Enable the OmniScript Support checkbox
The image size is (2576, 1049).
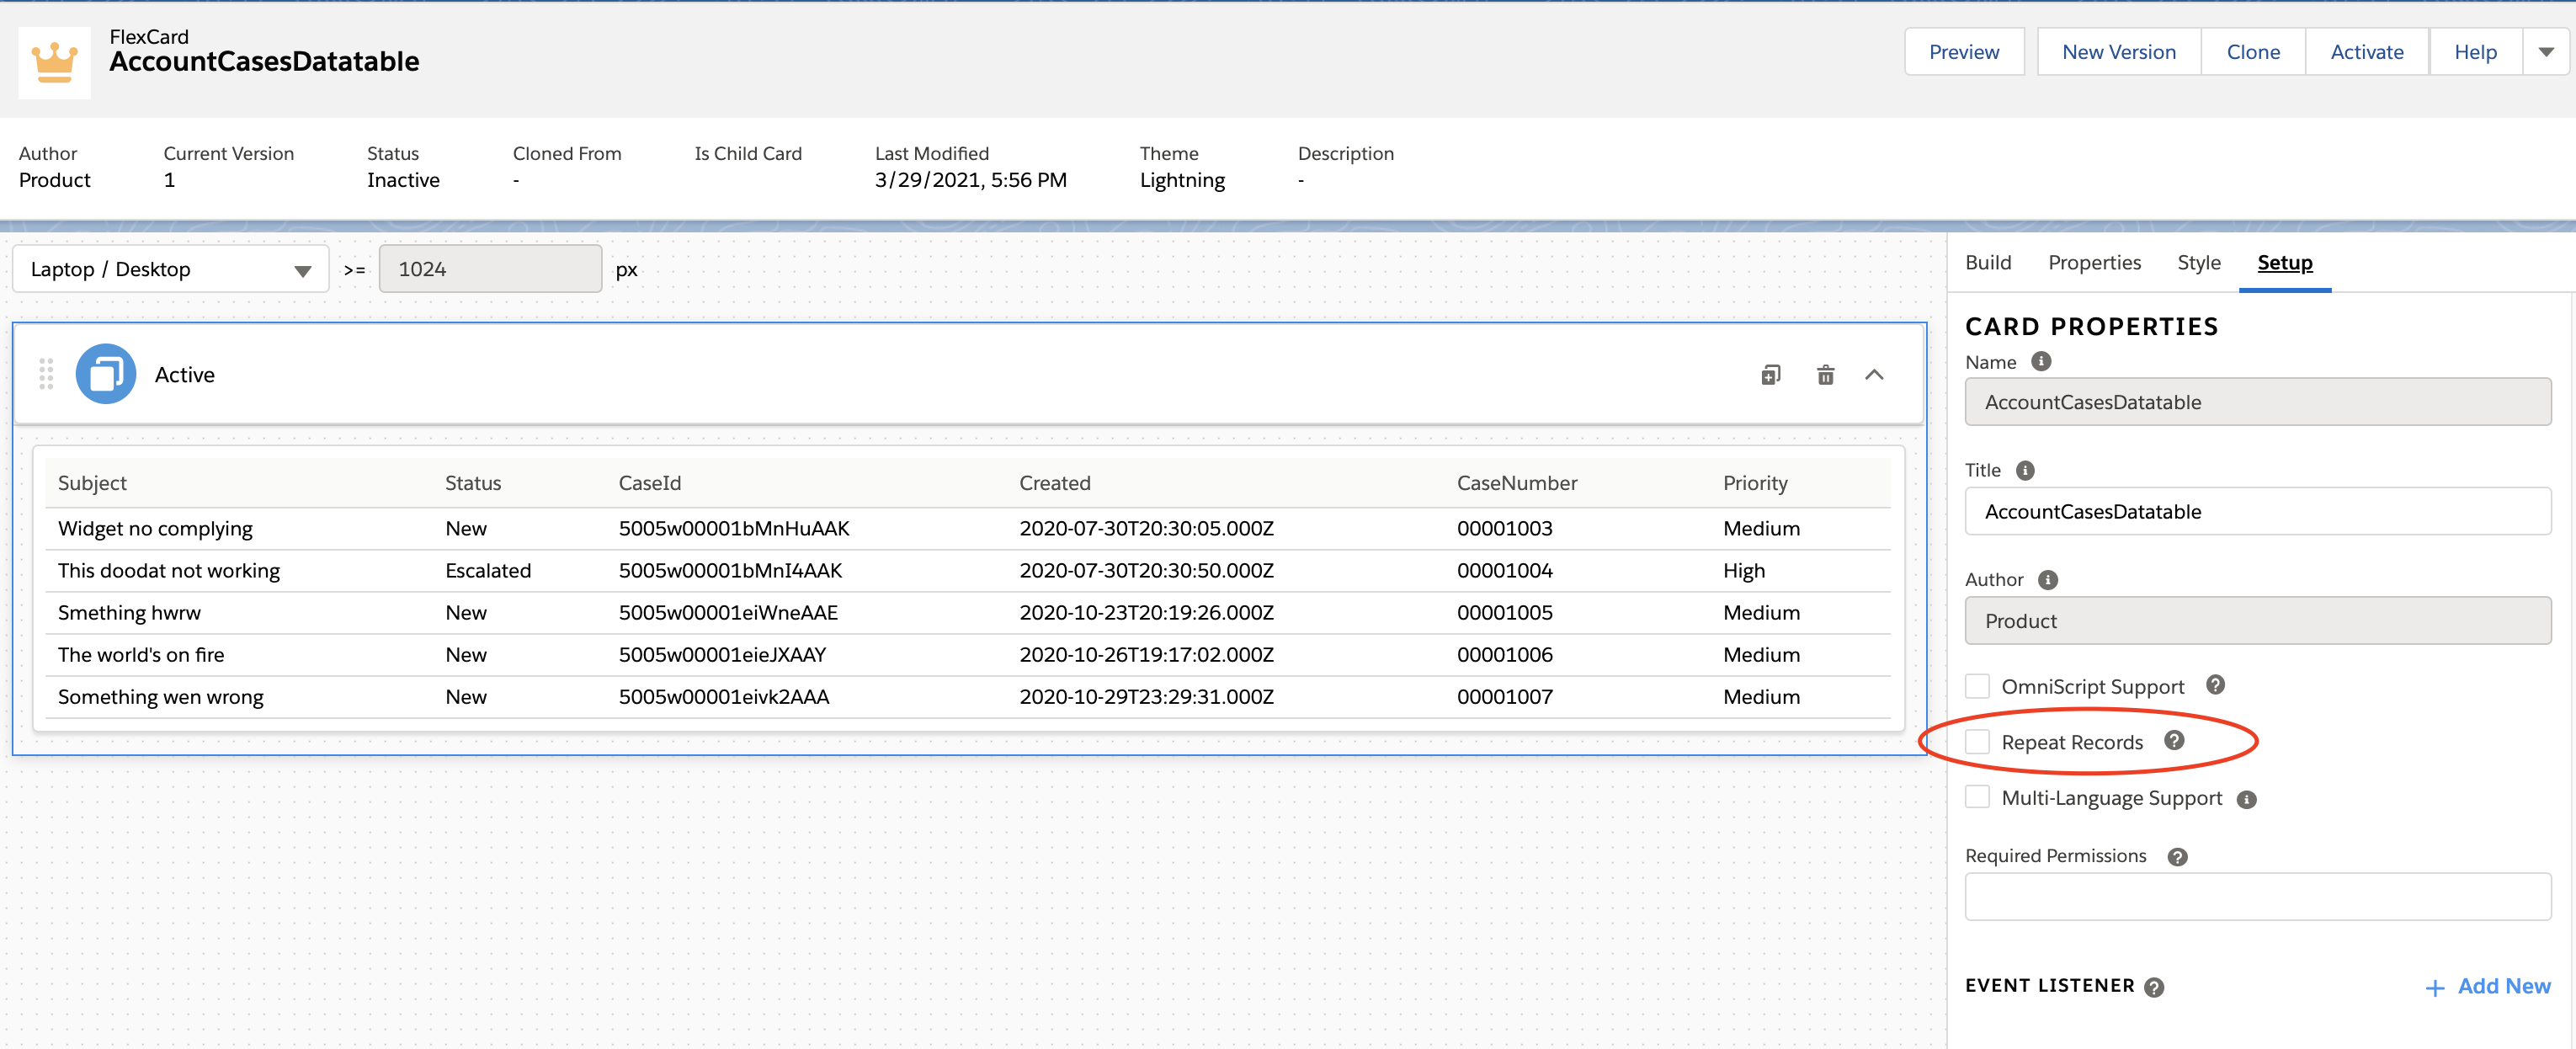[x=1977, y=686]
